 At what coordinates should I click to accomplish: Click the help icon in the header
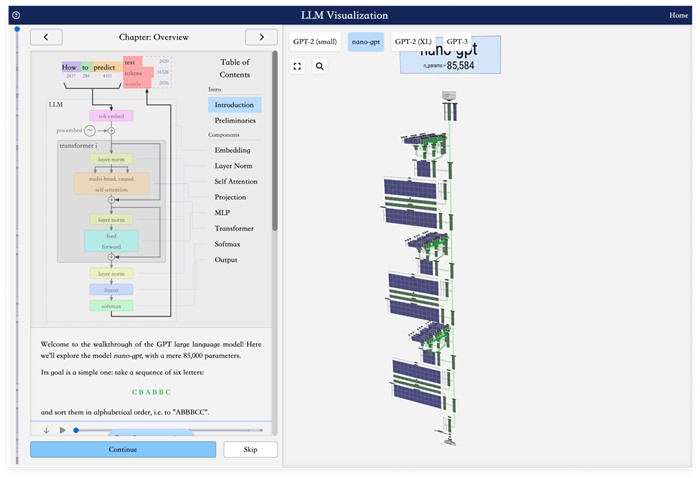pos(16,15)
